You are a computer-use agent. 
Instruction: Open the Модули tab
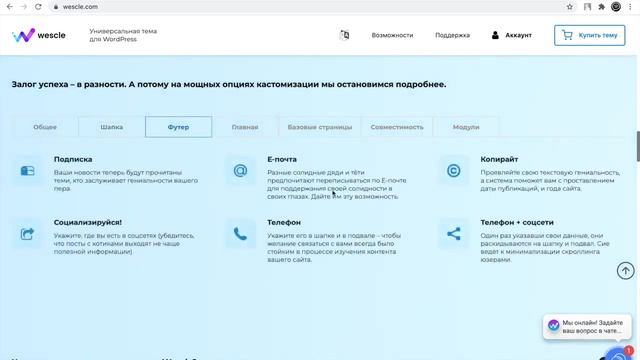pos(466,127)
